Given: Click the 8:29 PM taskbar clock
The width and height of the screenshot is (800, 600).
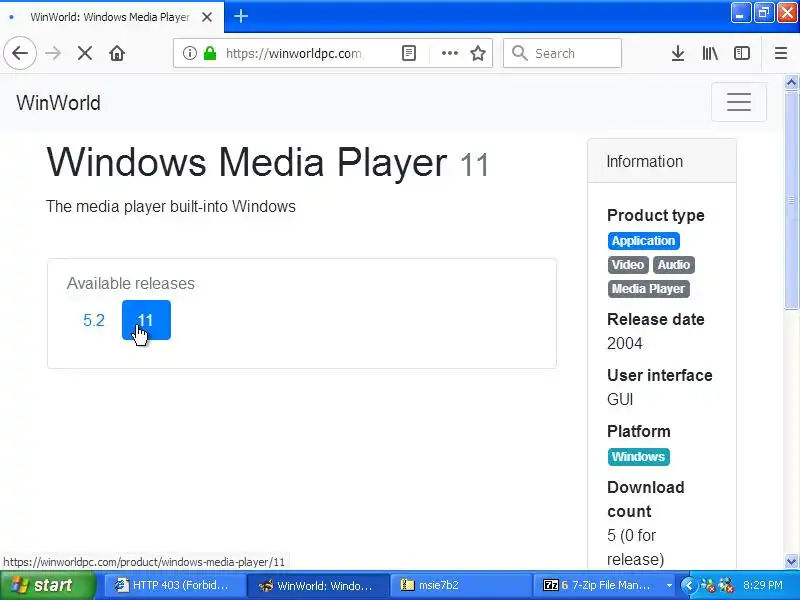Looking at the screenshot, I should click(762, 585).
